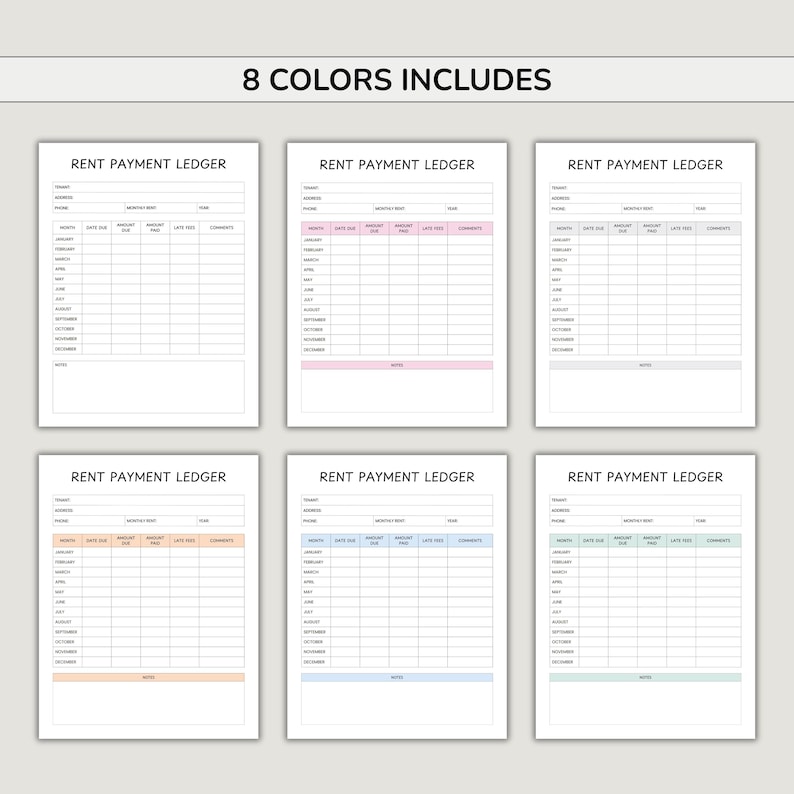Click the pink MONTH column header

point(316,228)
